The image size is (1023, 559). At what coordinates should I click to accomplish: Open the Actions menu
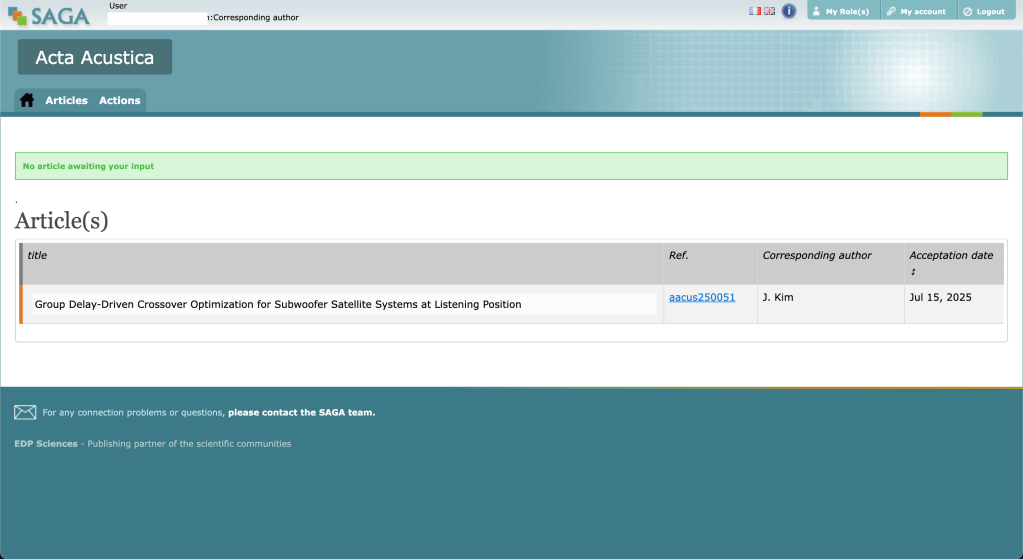point(119,100)
